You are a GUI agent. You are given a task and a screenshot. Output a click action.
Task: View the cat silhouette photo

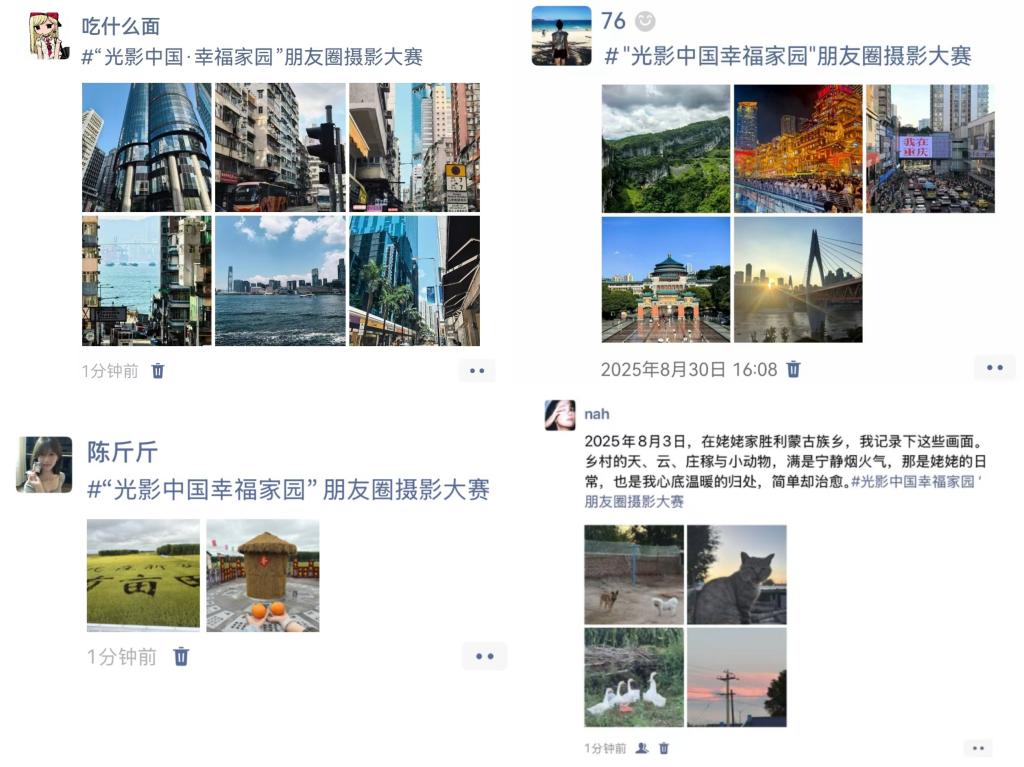pyautogui.click(x=737, y=574)
